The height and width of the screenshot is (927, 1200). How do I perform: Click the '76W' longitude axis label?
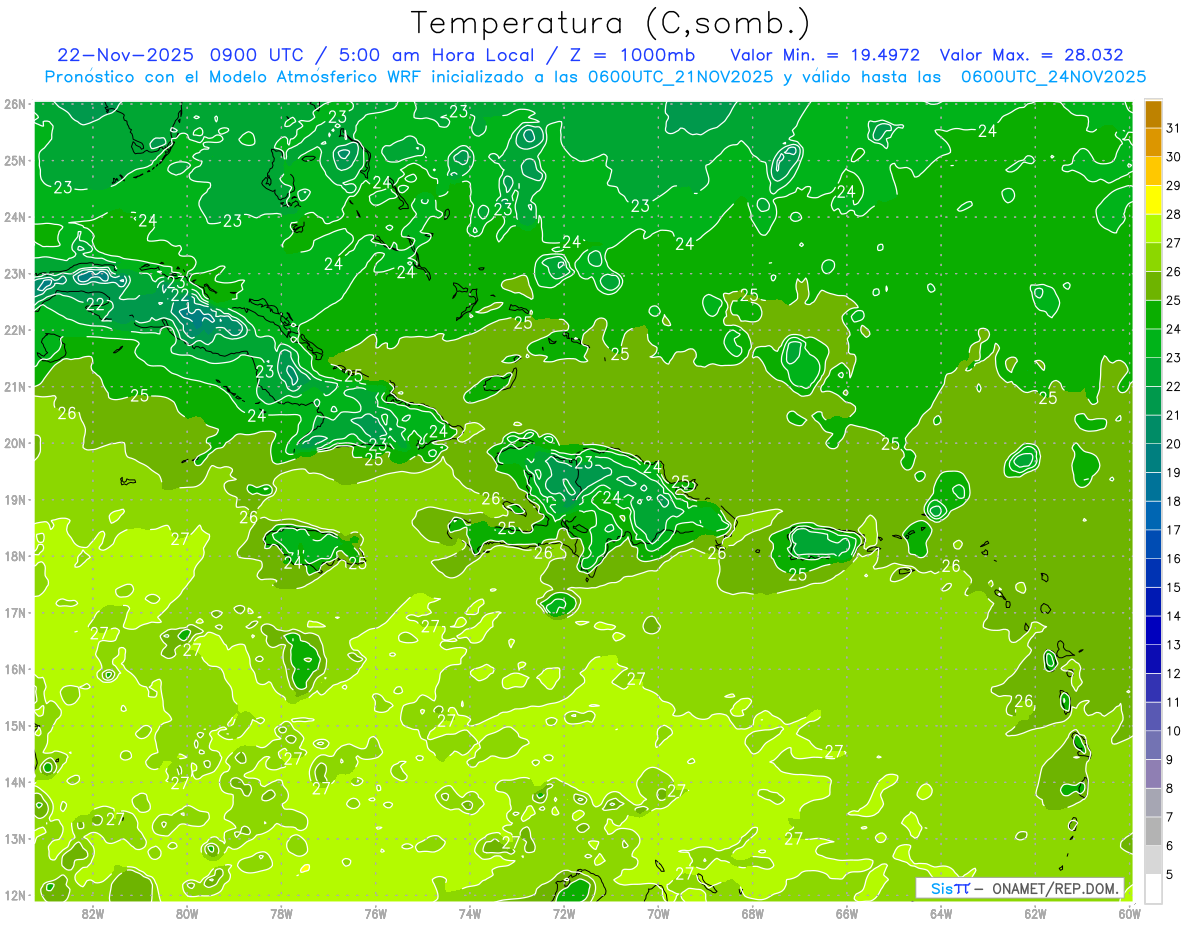click(376, 913)
